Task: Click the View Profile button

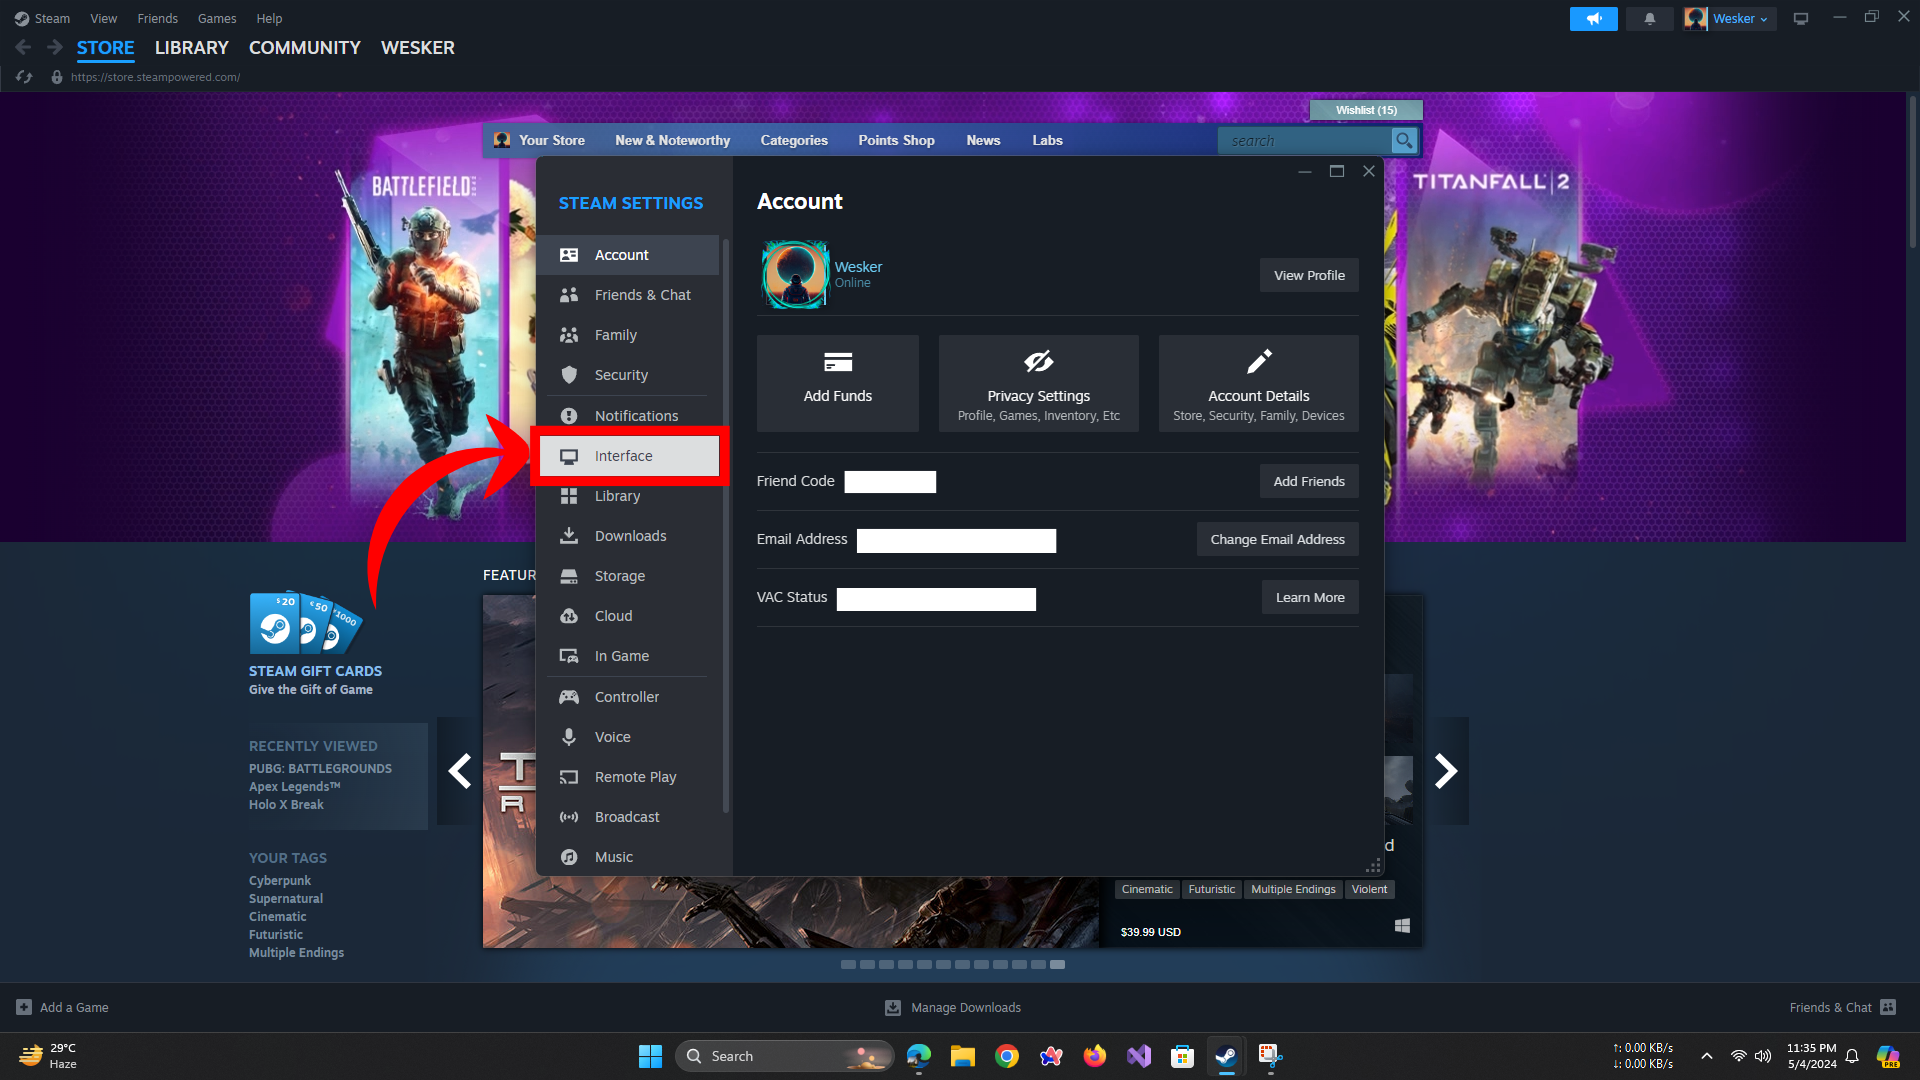Action: [1308, 276]
